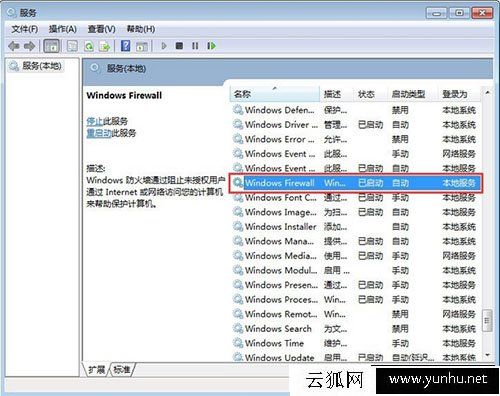Viewport: 500px width, 396px height.
Task: Click the scrollbar down arrow in services list
Action: point(487,355)
